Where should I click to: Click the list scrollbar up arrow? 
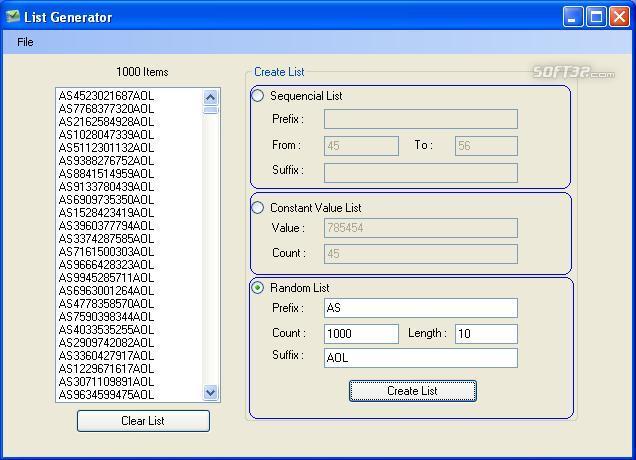[211, 97]
